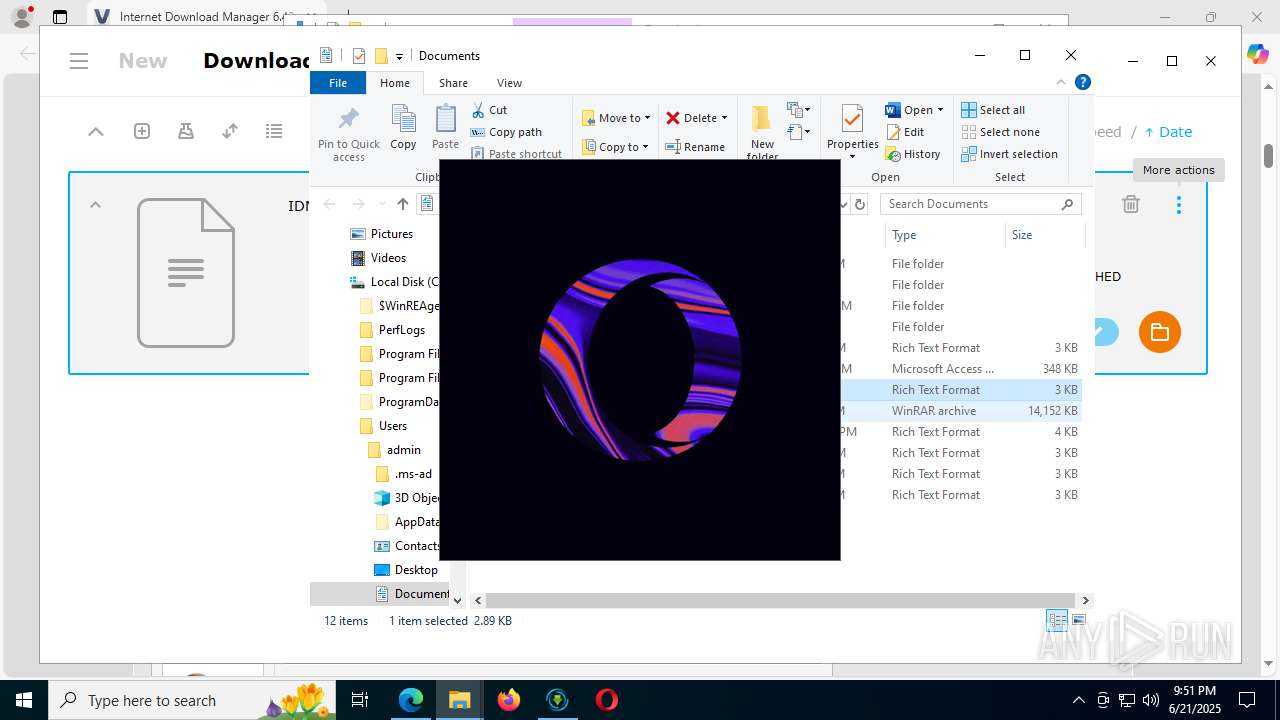Image resolution: width=1280 pixels, height=720 pixels.
Task: Collapse the download toolbar up-chevron
Action: (96, 131)
